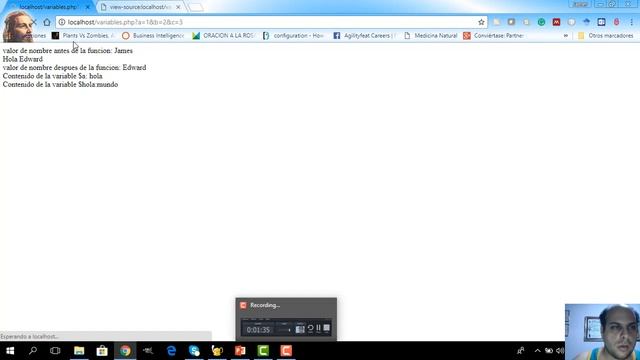This screenshot has width=640, height=360.
Task: Show hidden system tray icons chevron
Action: click(x=538, y=351)
